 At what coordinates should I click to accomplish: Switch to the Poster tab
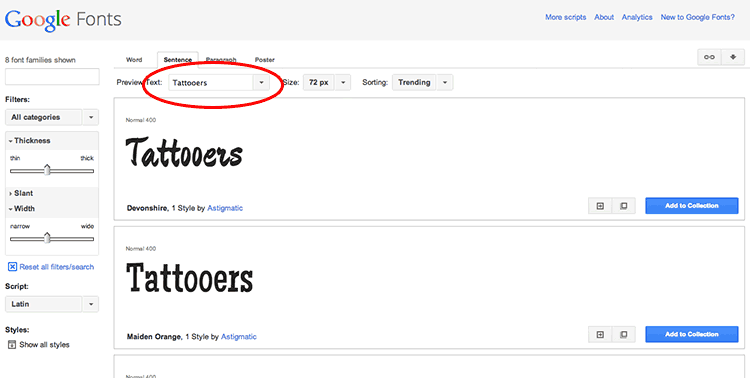pos(265,60)
